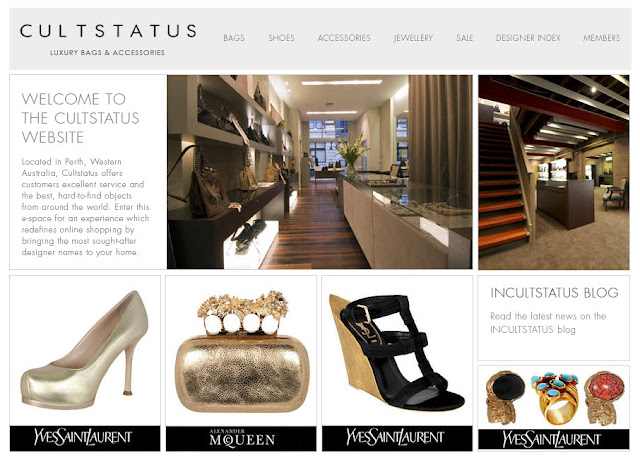Click the Cultstatus logo
The width and height of the screenshot is (640, 458).
(108, 39)
